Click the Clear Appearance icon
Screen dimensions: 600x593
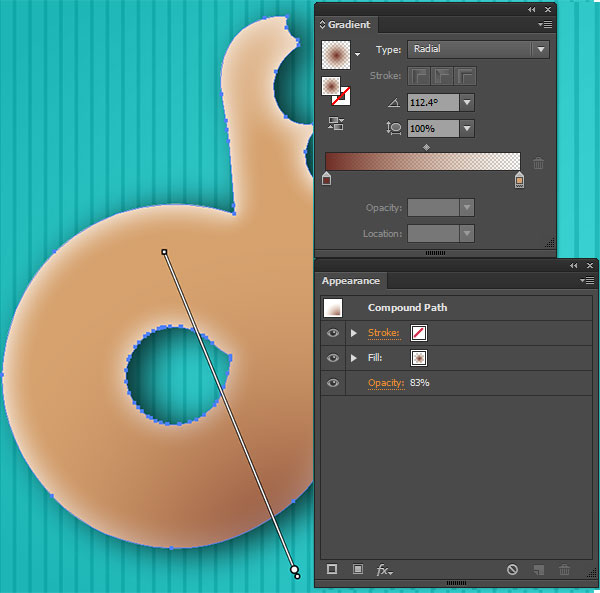coord(512,569)
